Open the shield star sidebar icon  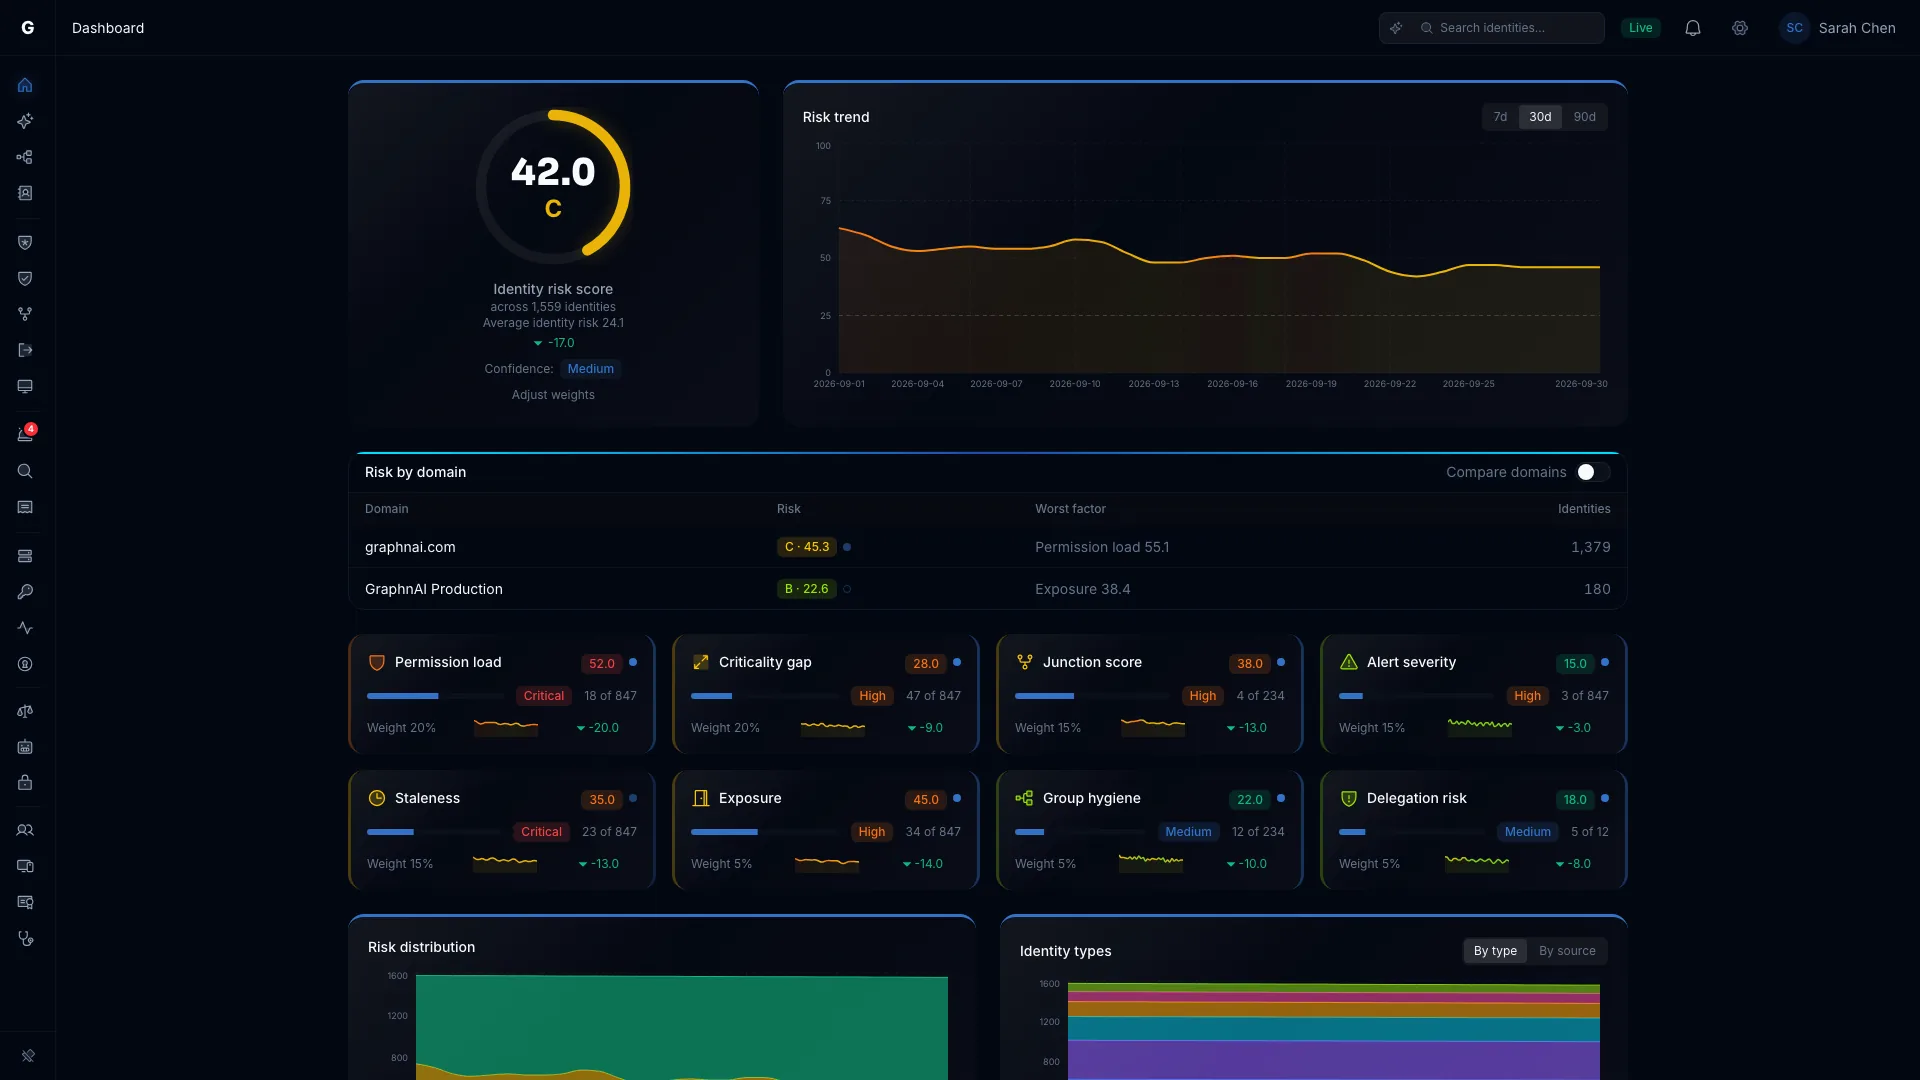pos(25,242)
